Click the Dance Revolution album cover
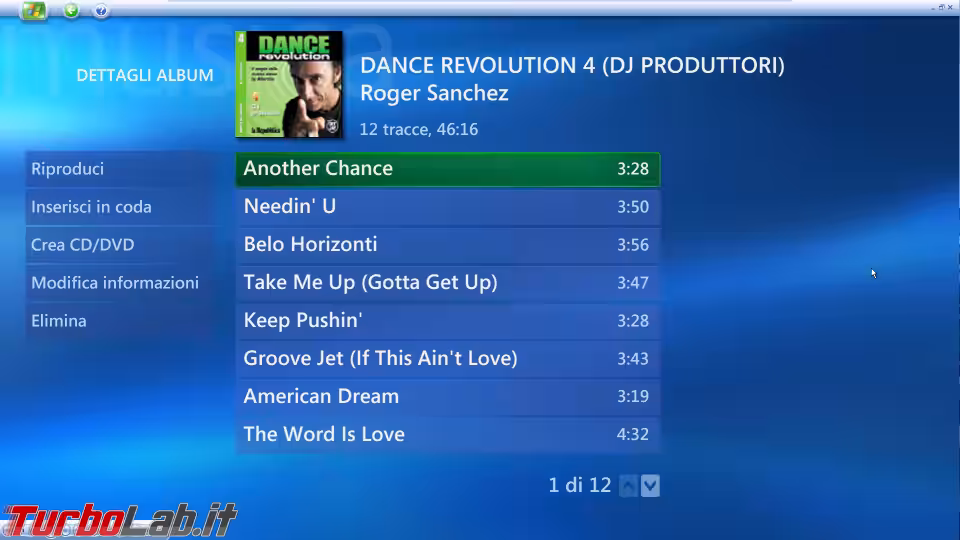 tap(289, 84)
